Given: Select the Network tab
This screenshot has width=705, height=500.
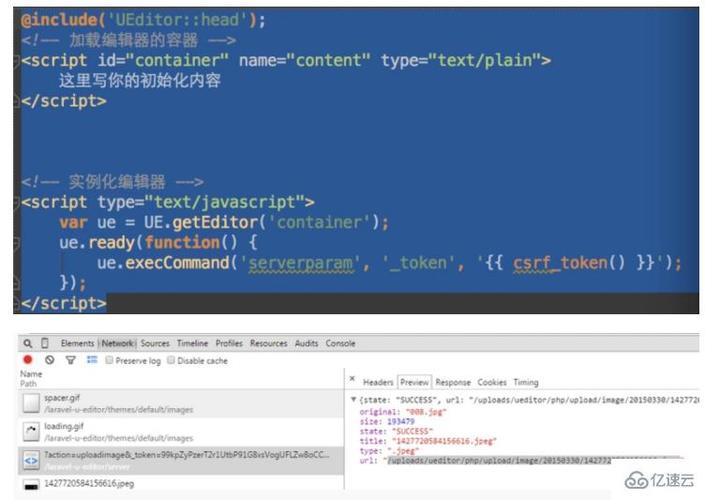Looking at the screenshot, I should click(117, 344).
